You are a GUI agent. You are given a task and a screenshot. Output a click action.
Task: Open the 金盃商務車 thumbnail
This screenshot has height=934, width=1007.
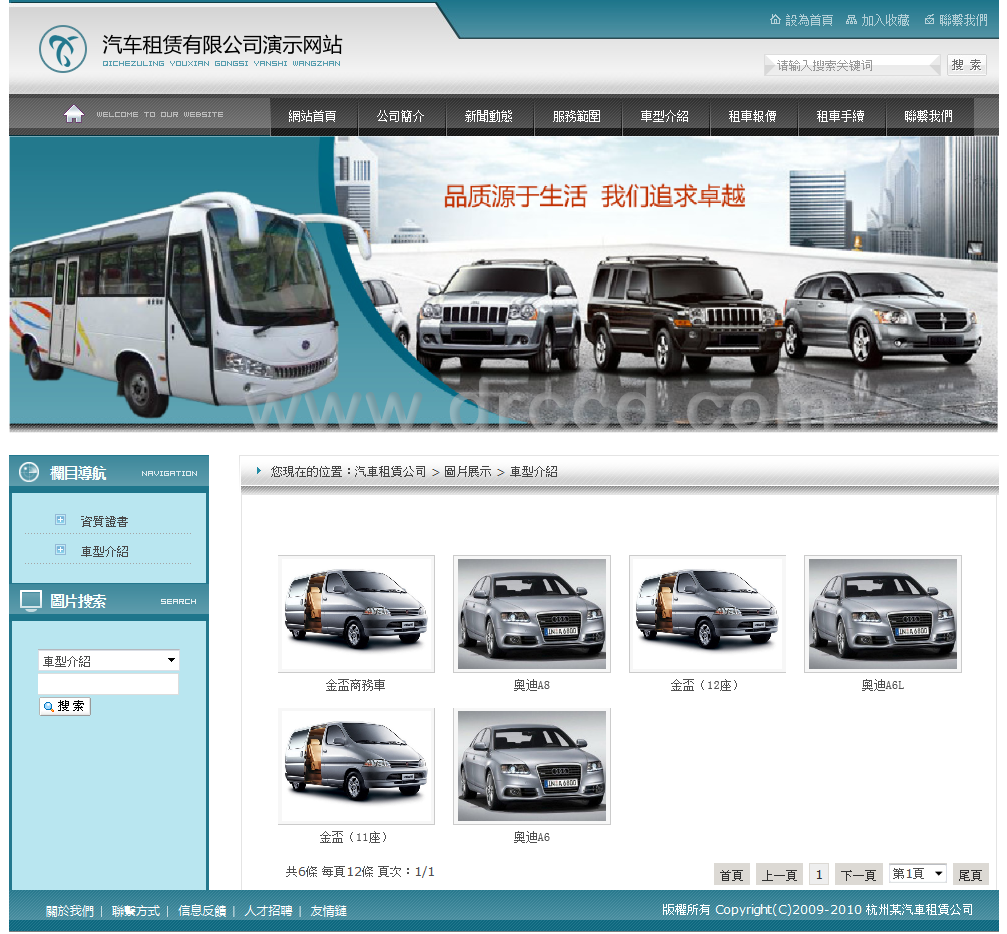click(x=356, y=613)
